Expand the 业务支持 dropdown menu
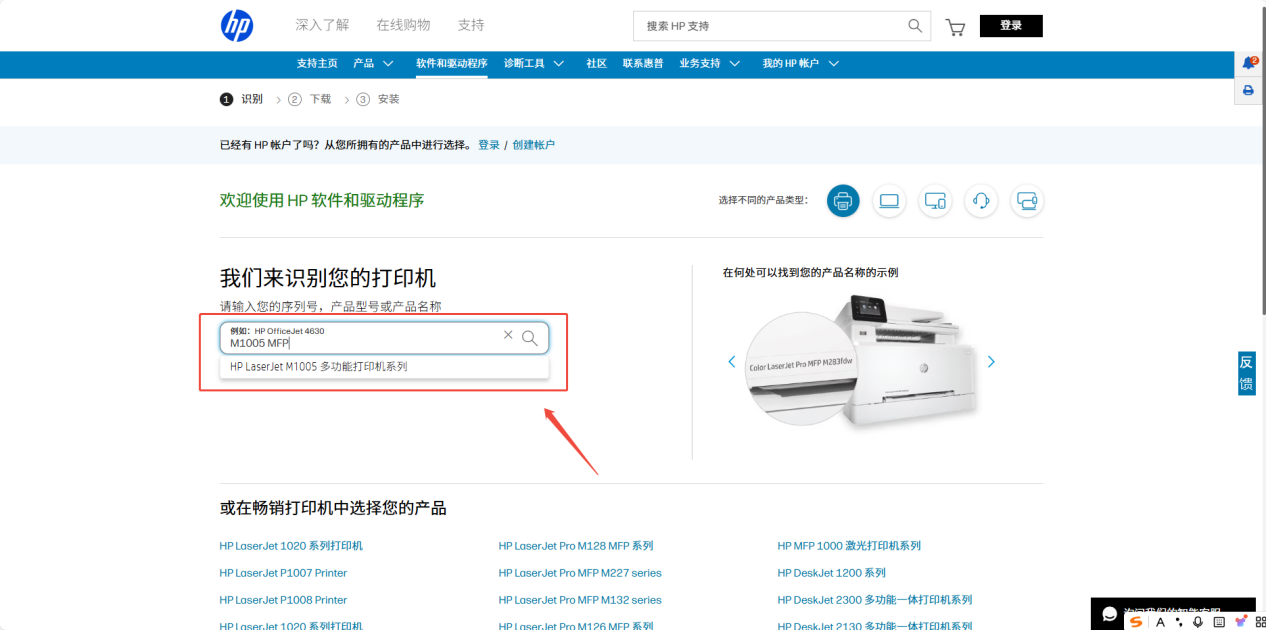 coord(710,63)
